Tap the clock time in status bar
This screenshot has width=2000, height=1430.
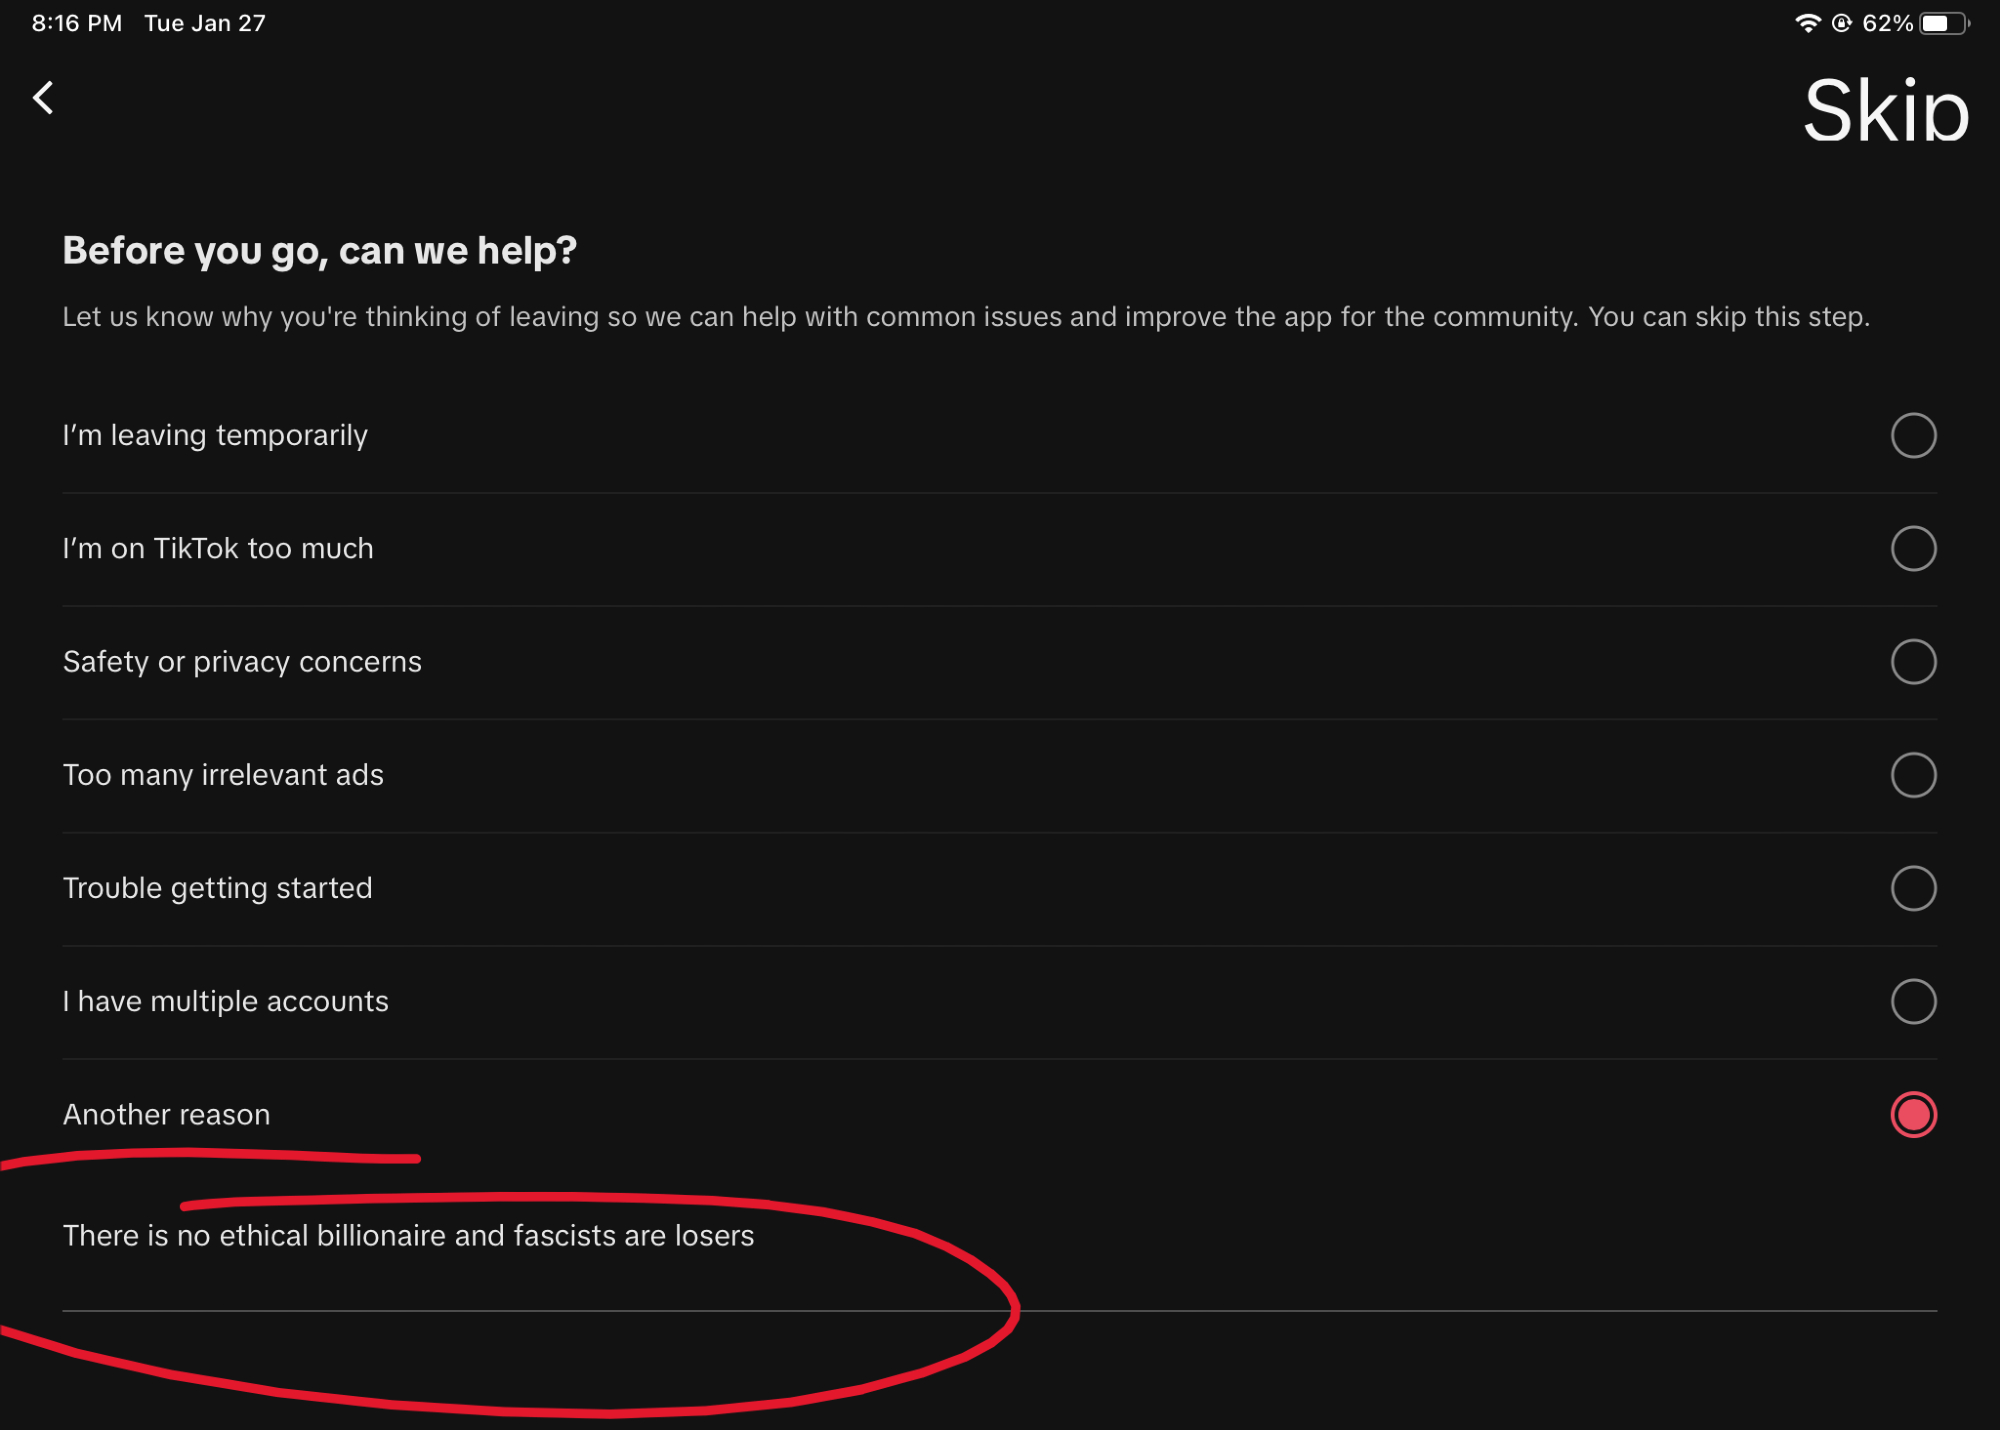click(x=77, y=23)
